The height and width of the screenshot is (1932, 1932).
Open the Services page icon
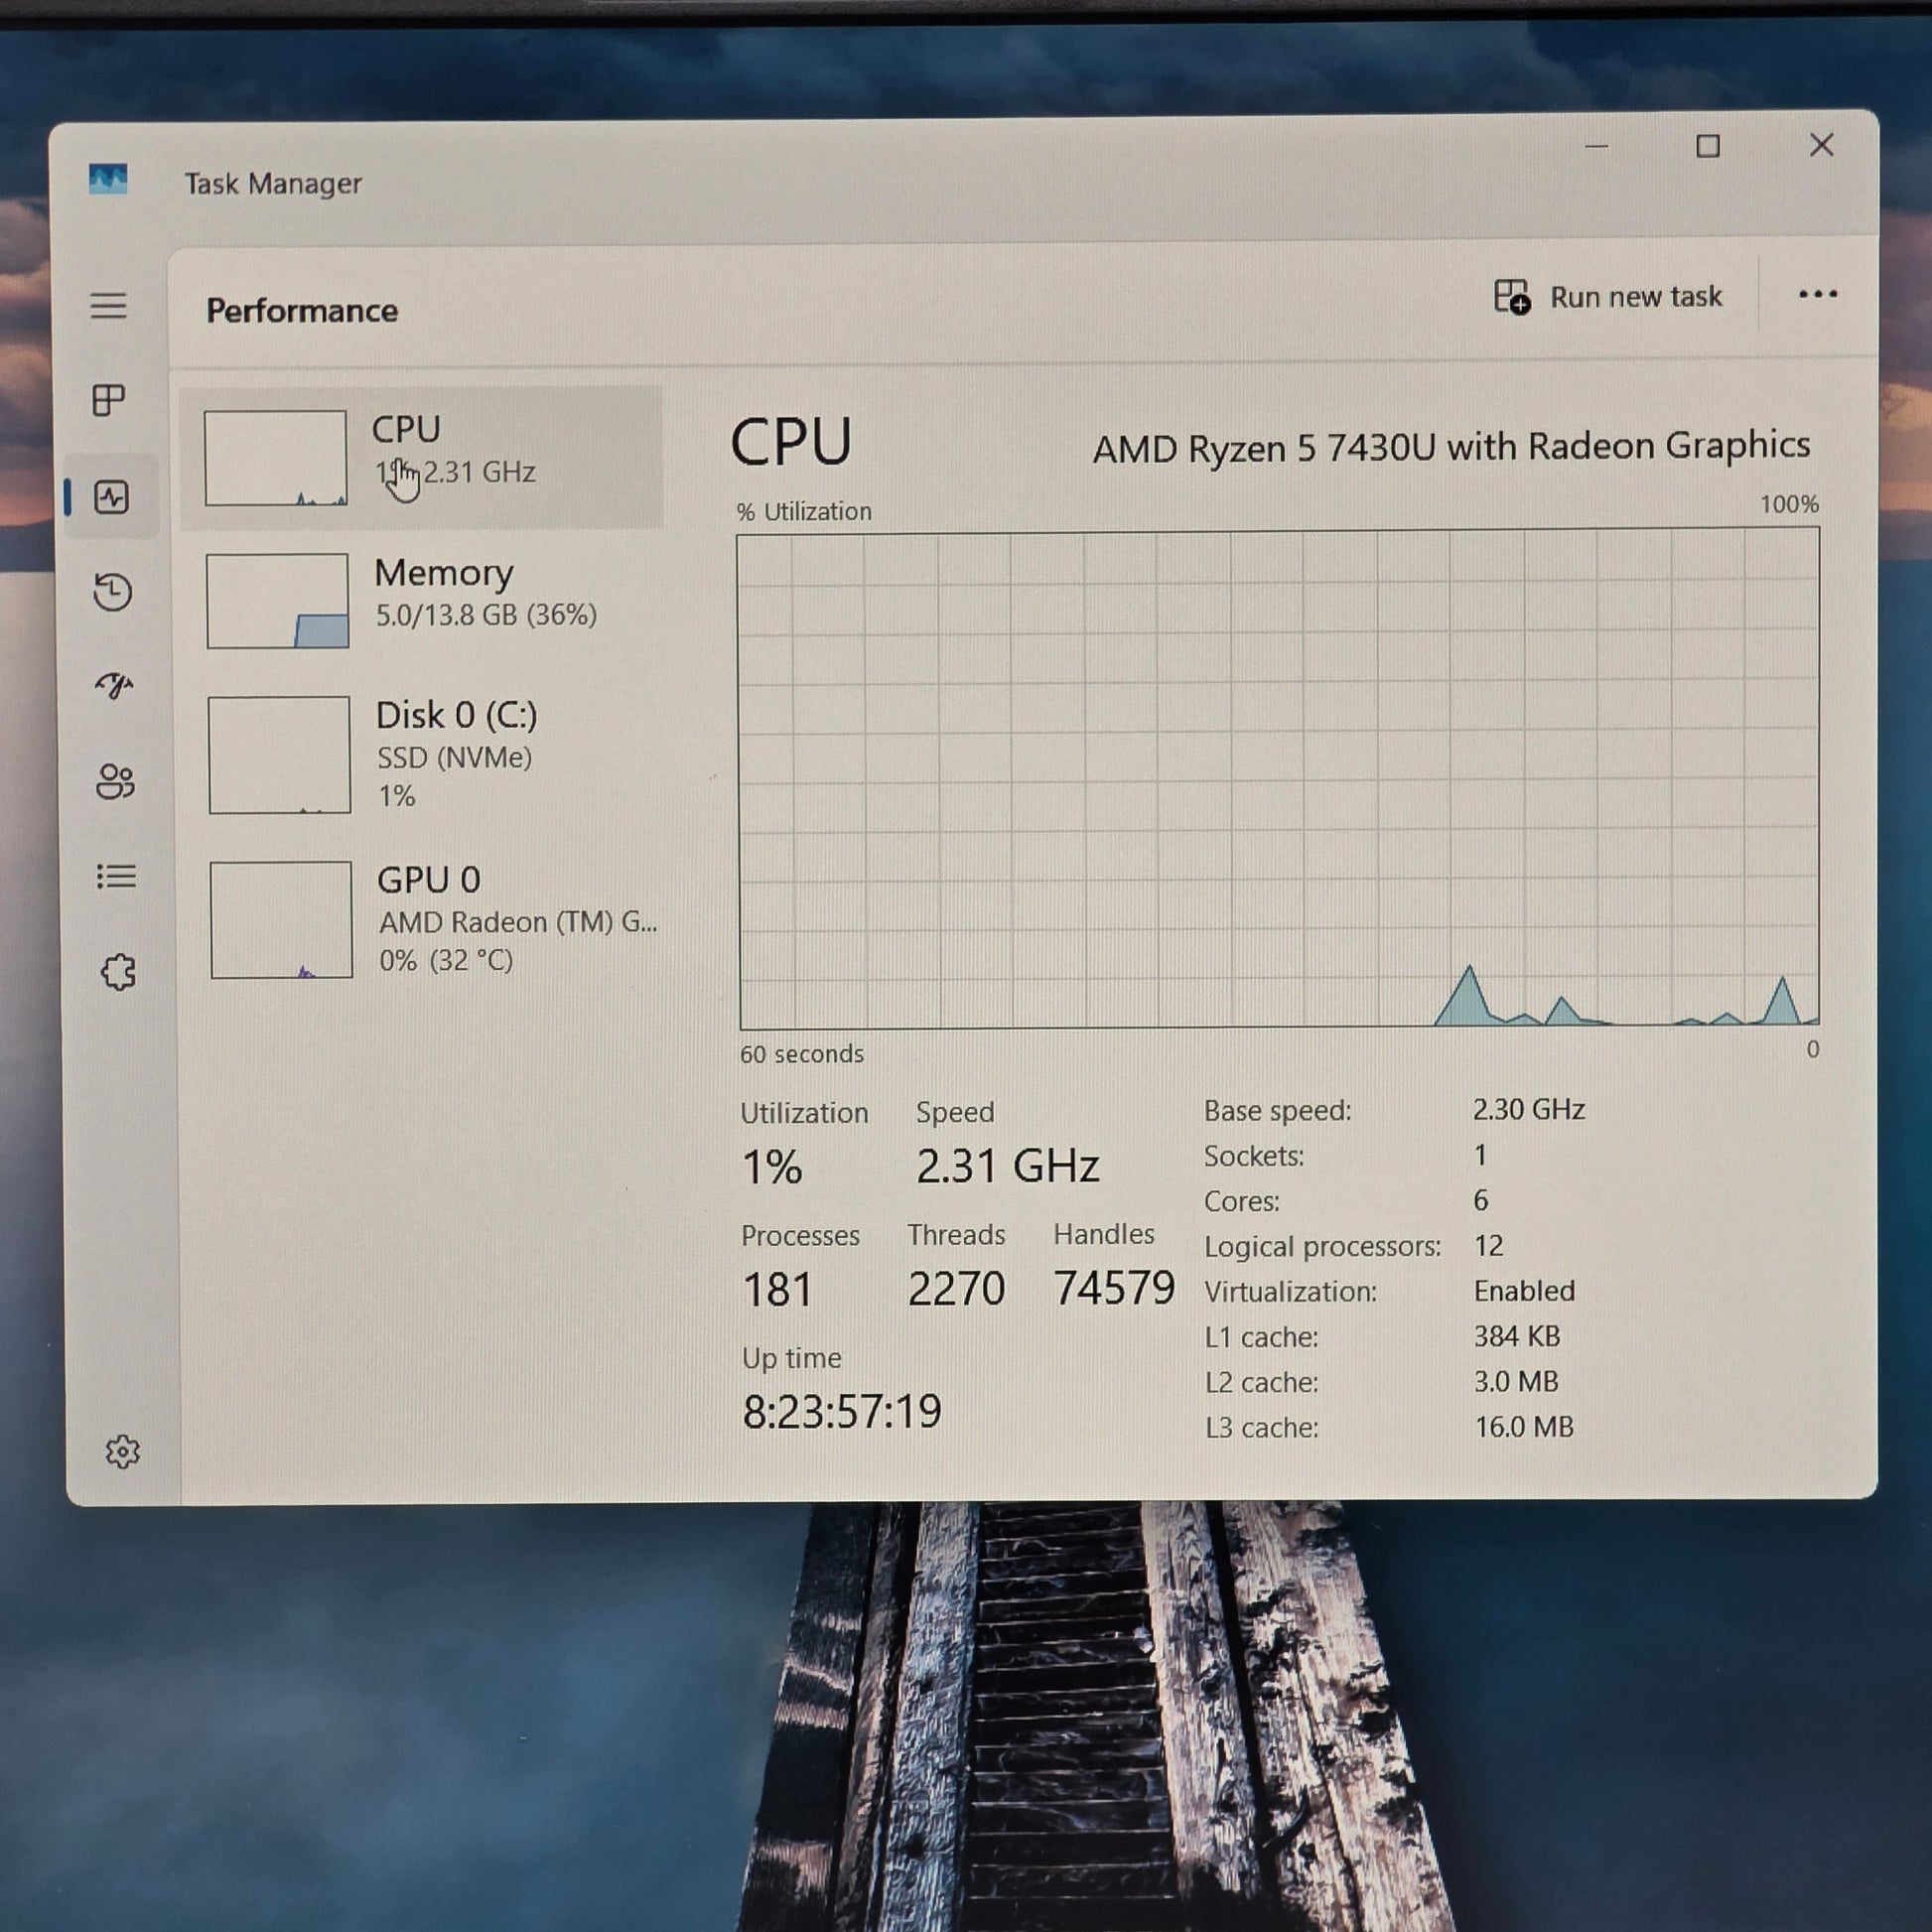(x=118, y=972)
